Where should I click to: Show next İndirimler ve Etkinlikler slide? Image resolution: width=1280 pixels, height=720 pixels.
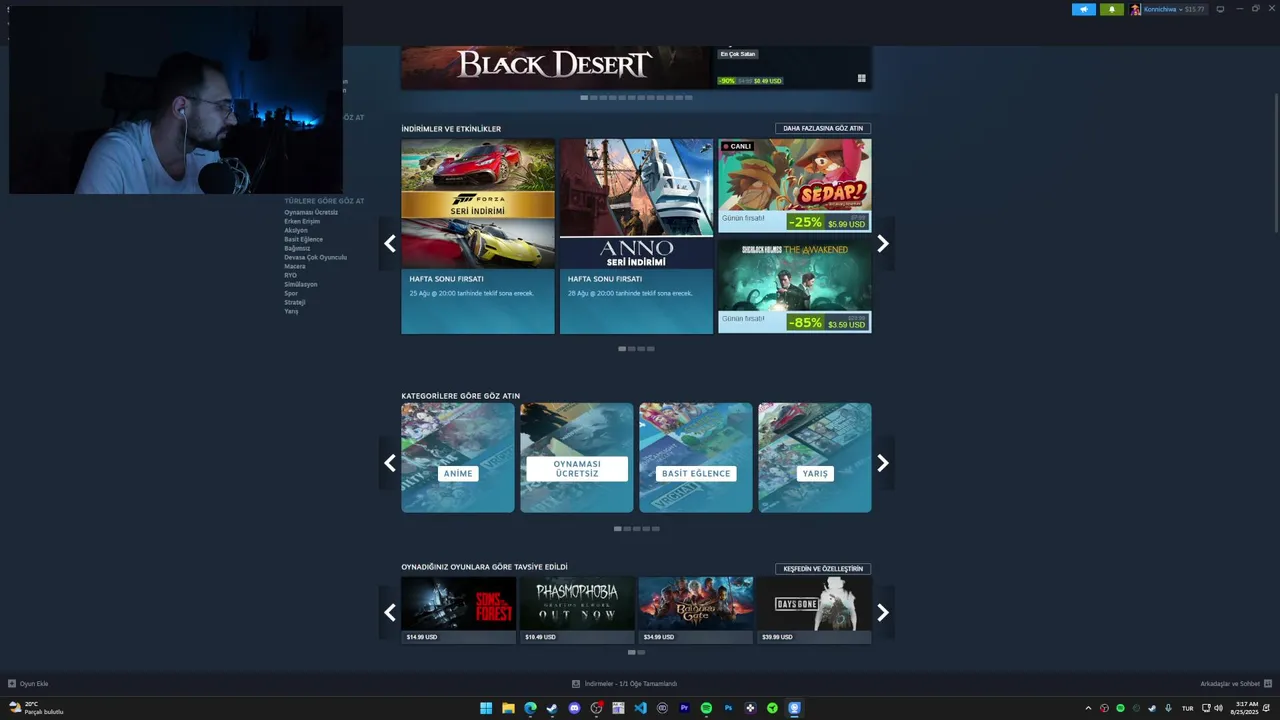(x=883, y=243)
